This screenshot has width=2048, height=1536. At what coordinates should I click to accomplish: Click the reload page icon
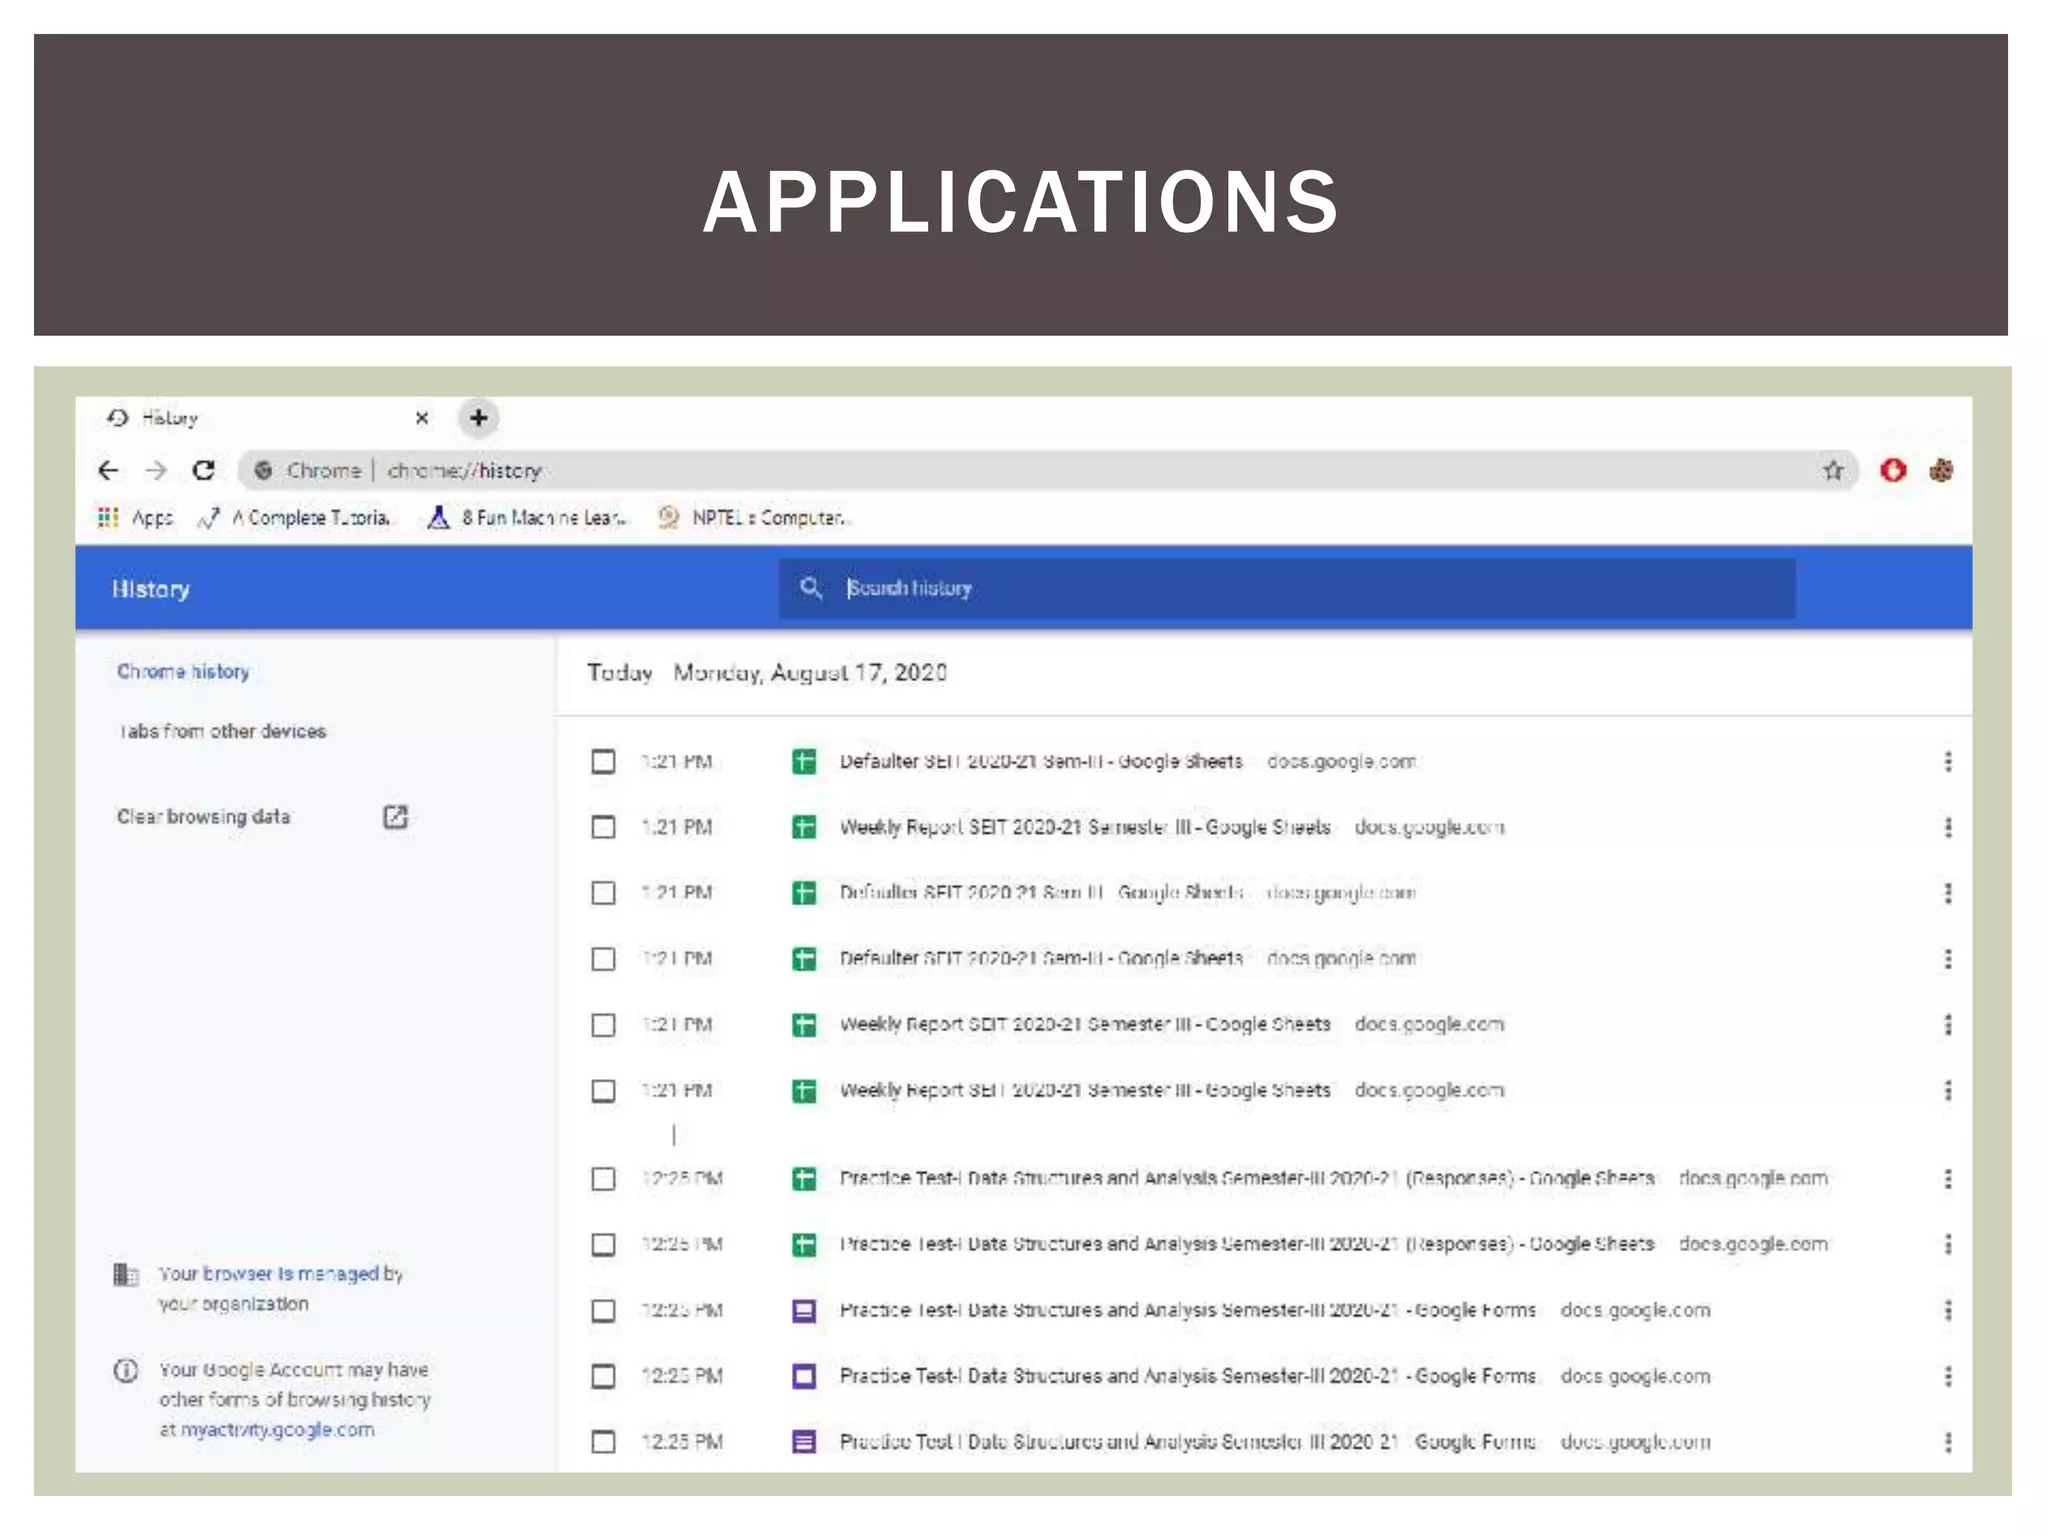pyautogui.click(x=204, y=470)
